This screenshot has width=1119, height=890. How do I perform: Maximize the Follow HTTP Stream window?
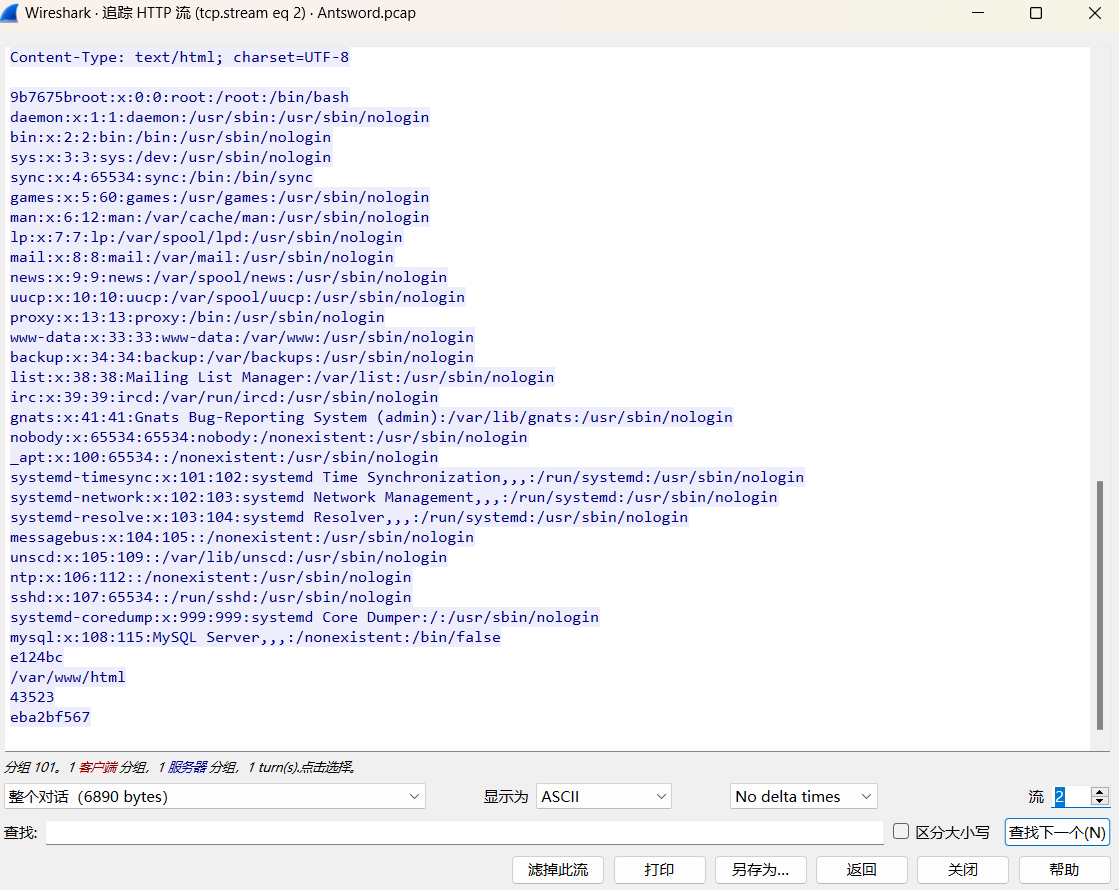point(1036,13)
